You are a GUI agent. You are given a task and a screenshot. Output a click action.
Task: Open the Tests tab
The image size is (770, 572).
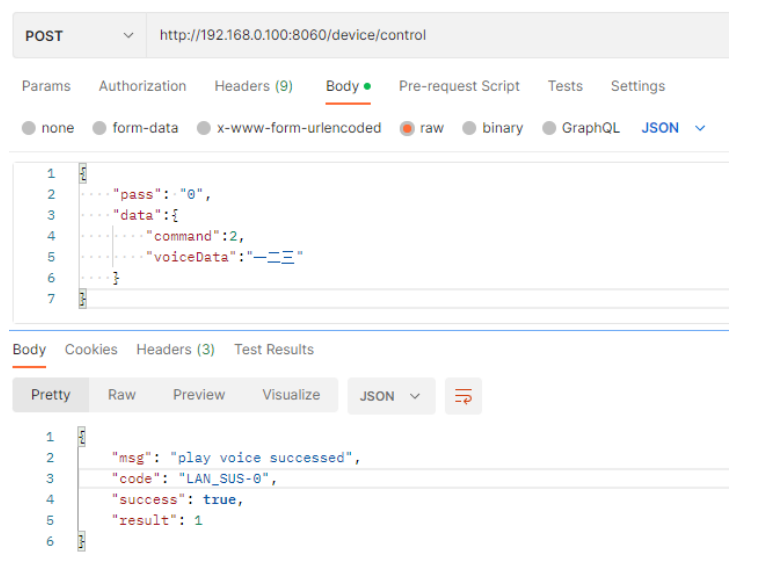coord(565,86)
